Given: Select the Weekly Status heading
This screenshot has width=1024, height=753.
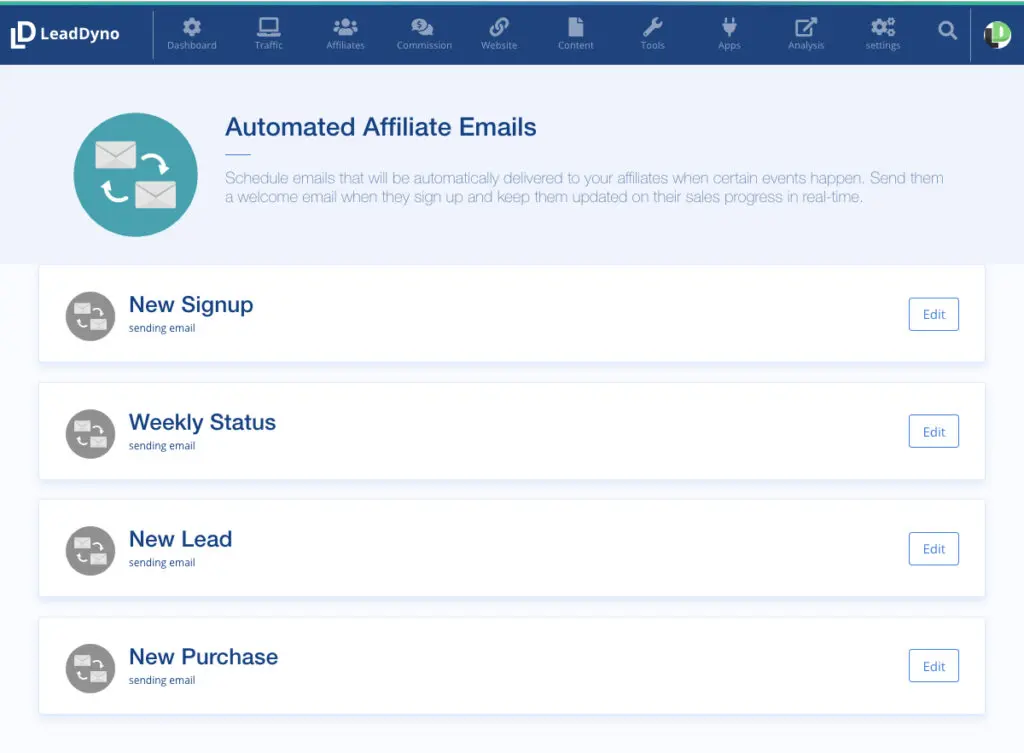Looking at the screenshot, I should (202, 422).
